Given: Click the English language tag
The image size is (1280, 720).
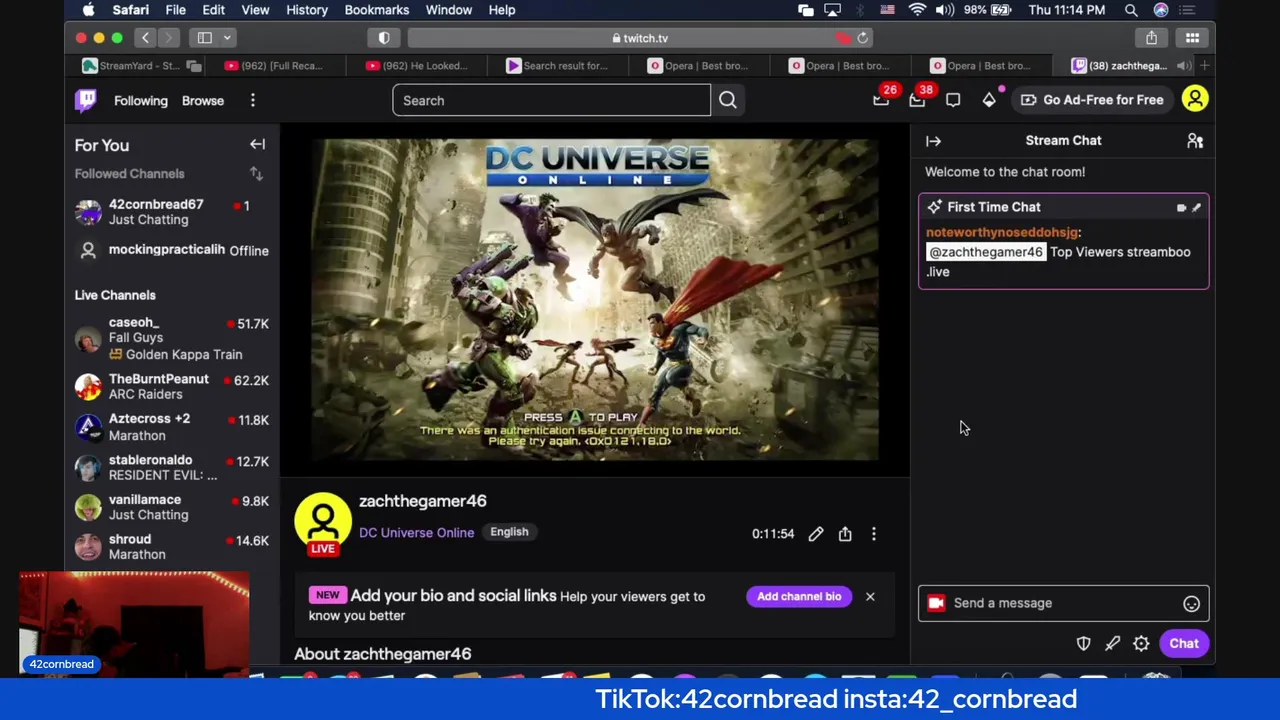Looking at the screenshot, I should (509, 532).
